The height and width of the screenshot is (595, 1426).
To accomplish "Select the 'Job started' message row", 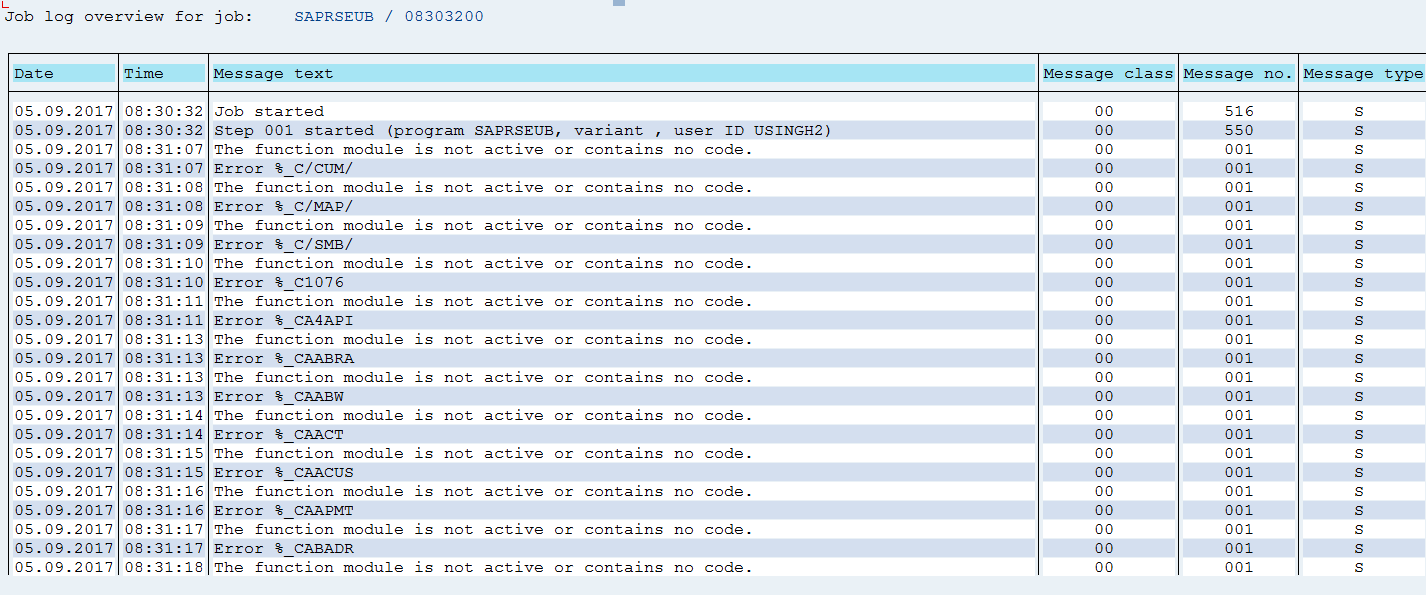I will (x=624, y=111).
